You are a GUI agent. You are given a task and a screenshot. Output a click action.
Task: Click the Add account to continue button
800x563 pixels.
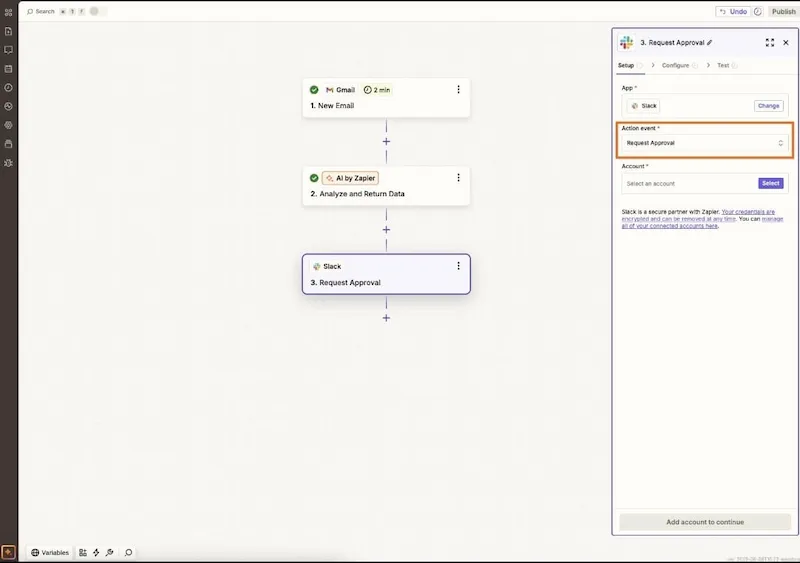(x=705, y=522)
